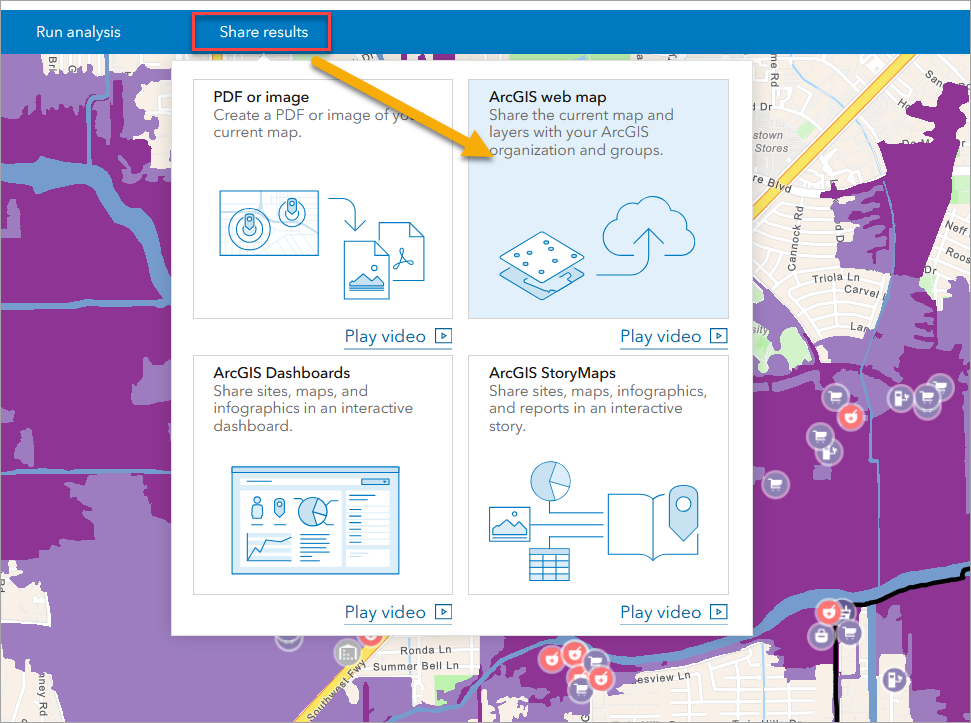Switch to Share results

click(x=261, y=31)
